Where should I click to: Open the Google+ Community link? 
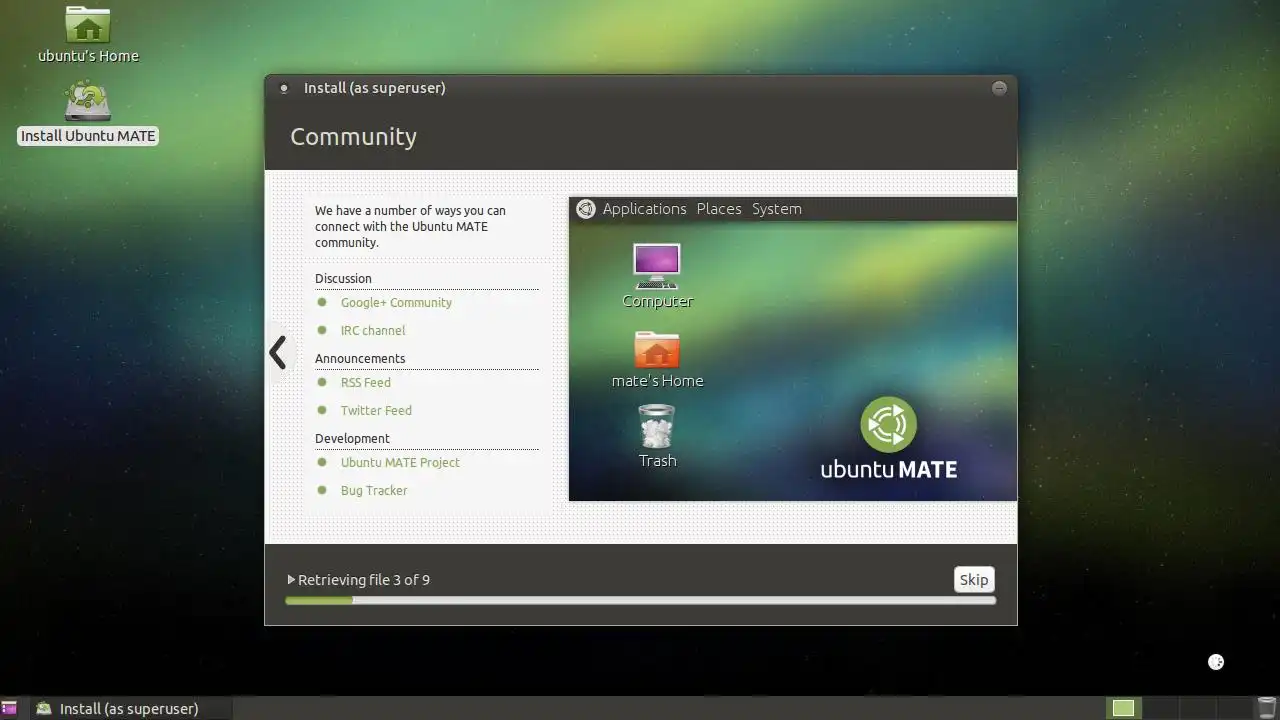click(x=396, y=303)
